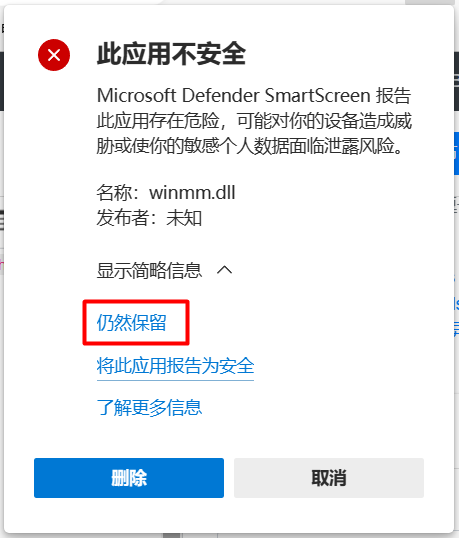
Task: Open the 将此应用报告为安全 link
Action: click(175, 365)
